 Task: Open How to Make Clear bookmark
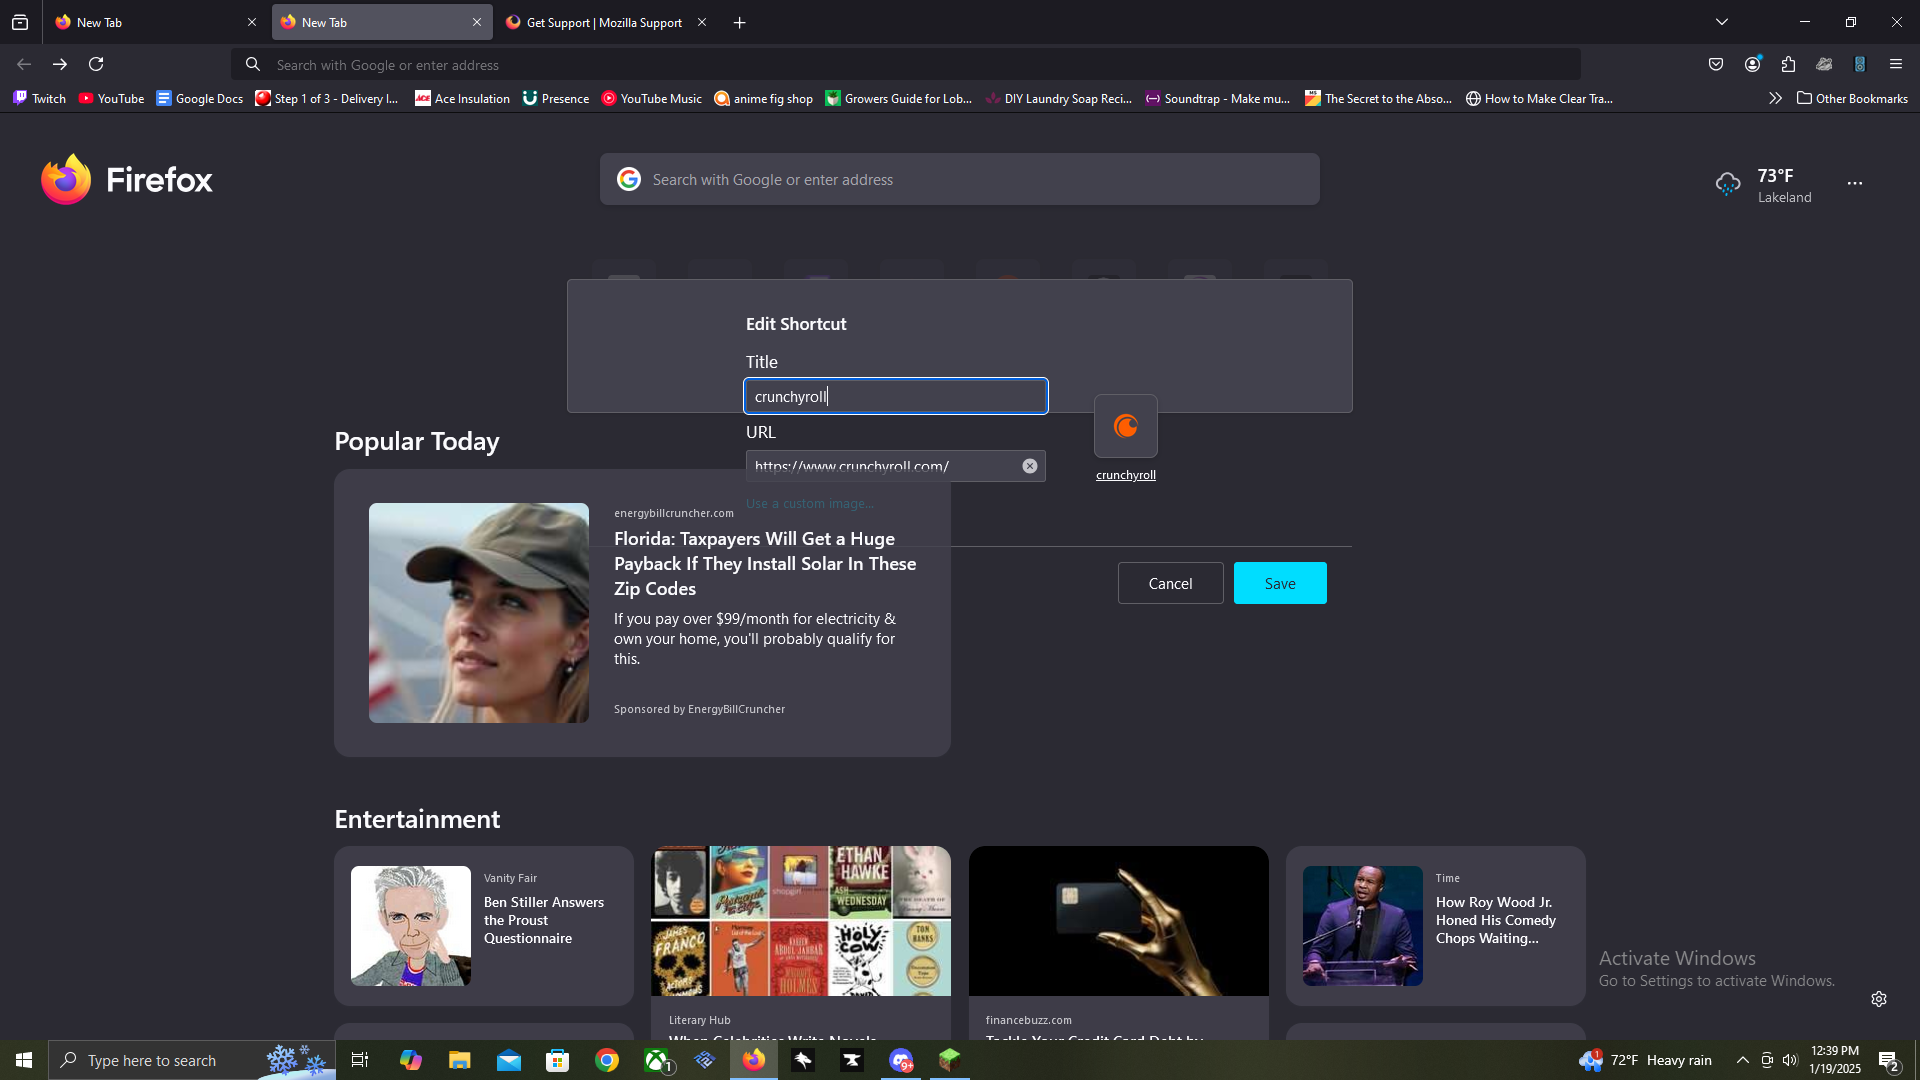coord(1539,98)
